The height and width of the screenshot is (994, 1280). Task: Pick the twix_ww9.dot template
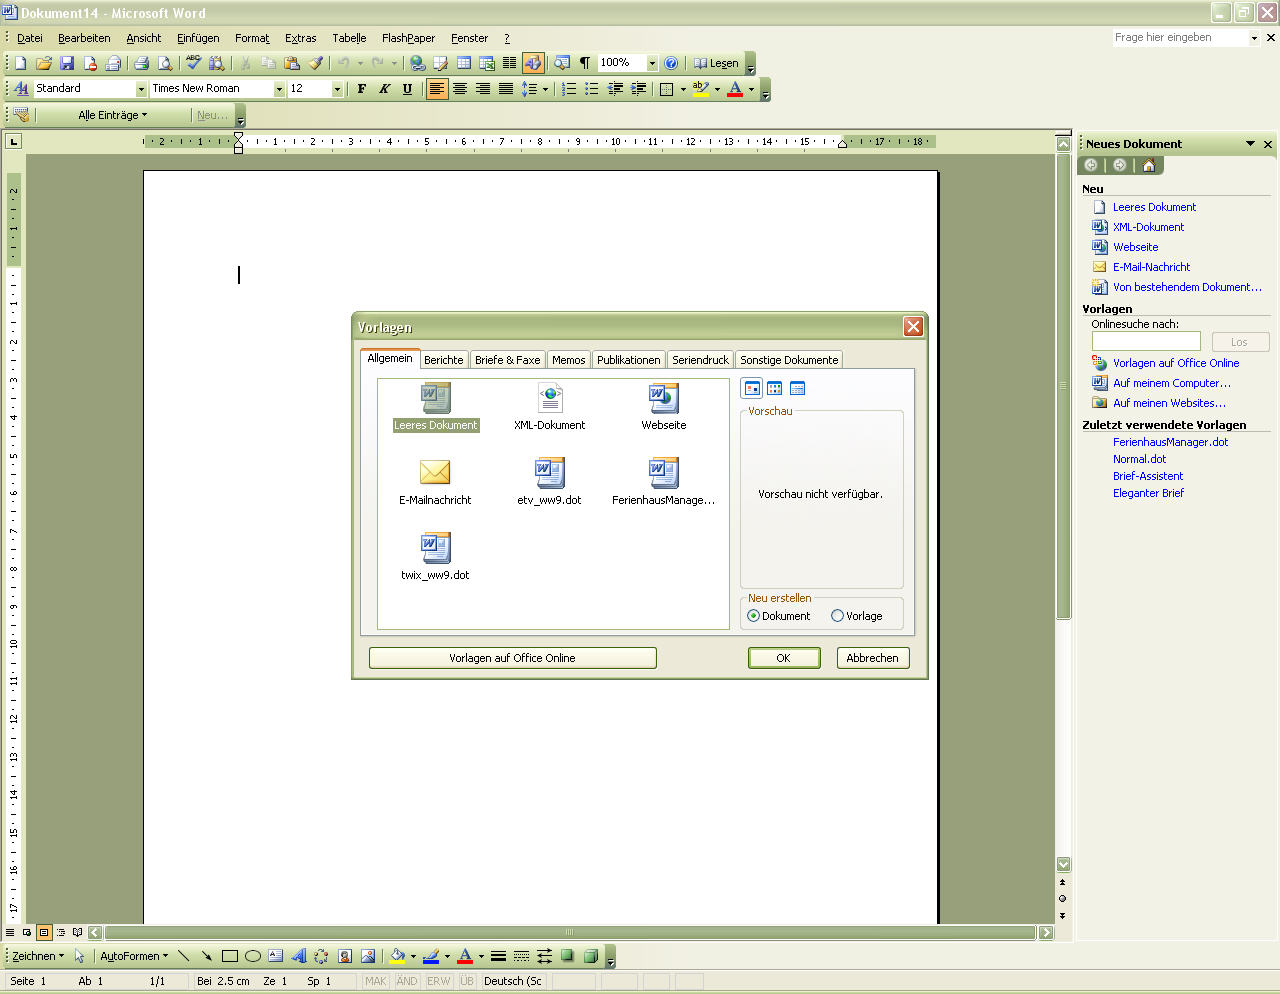click(435, 549)
